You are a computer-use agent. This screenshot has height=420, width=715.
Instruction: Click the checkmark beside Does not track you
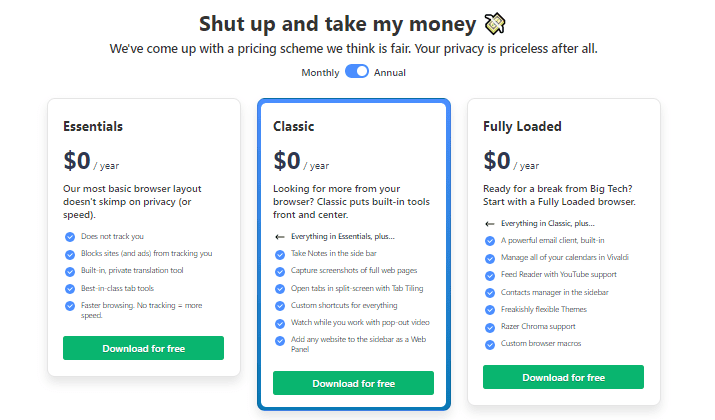click(x=70, y=237)
